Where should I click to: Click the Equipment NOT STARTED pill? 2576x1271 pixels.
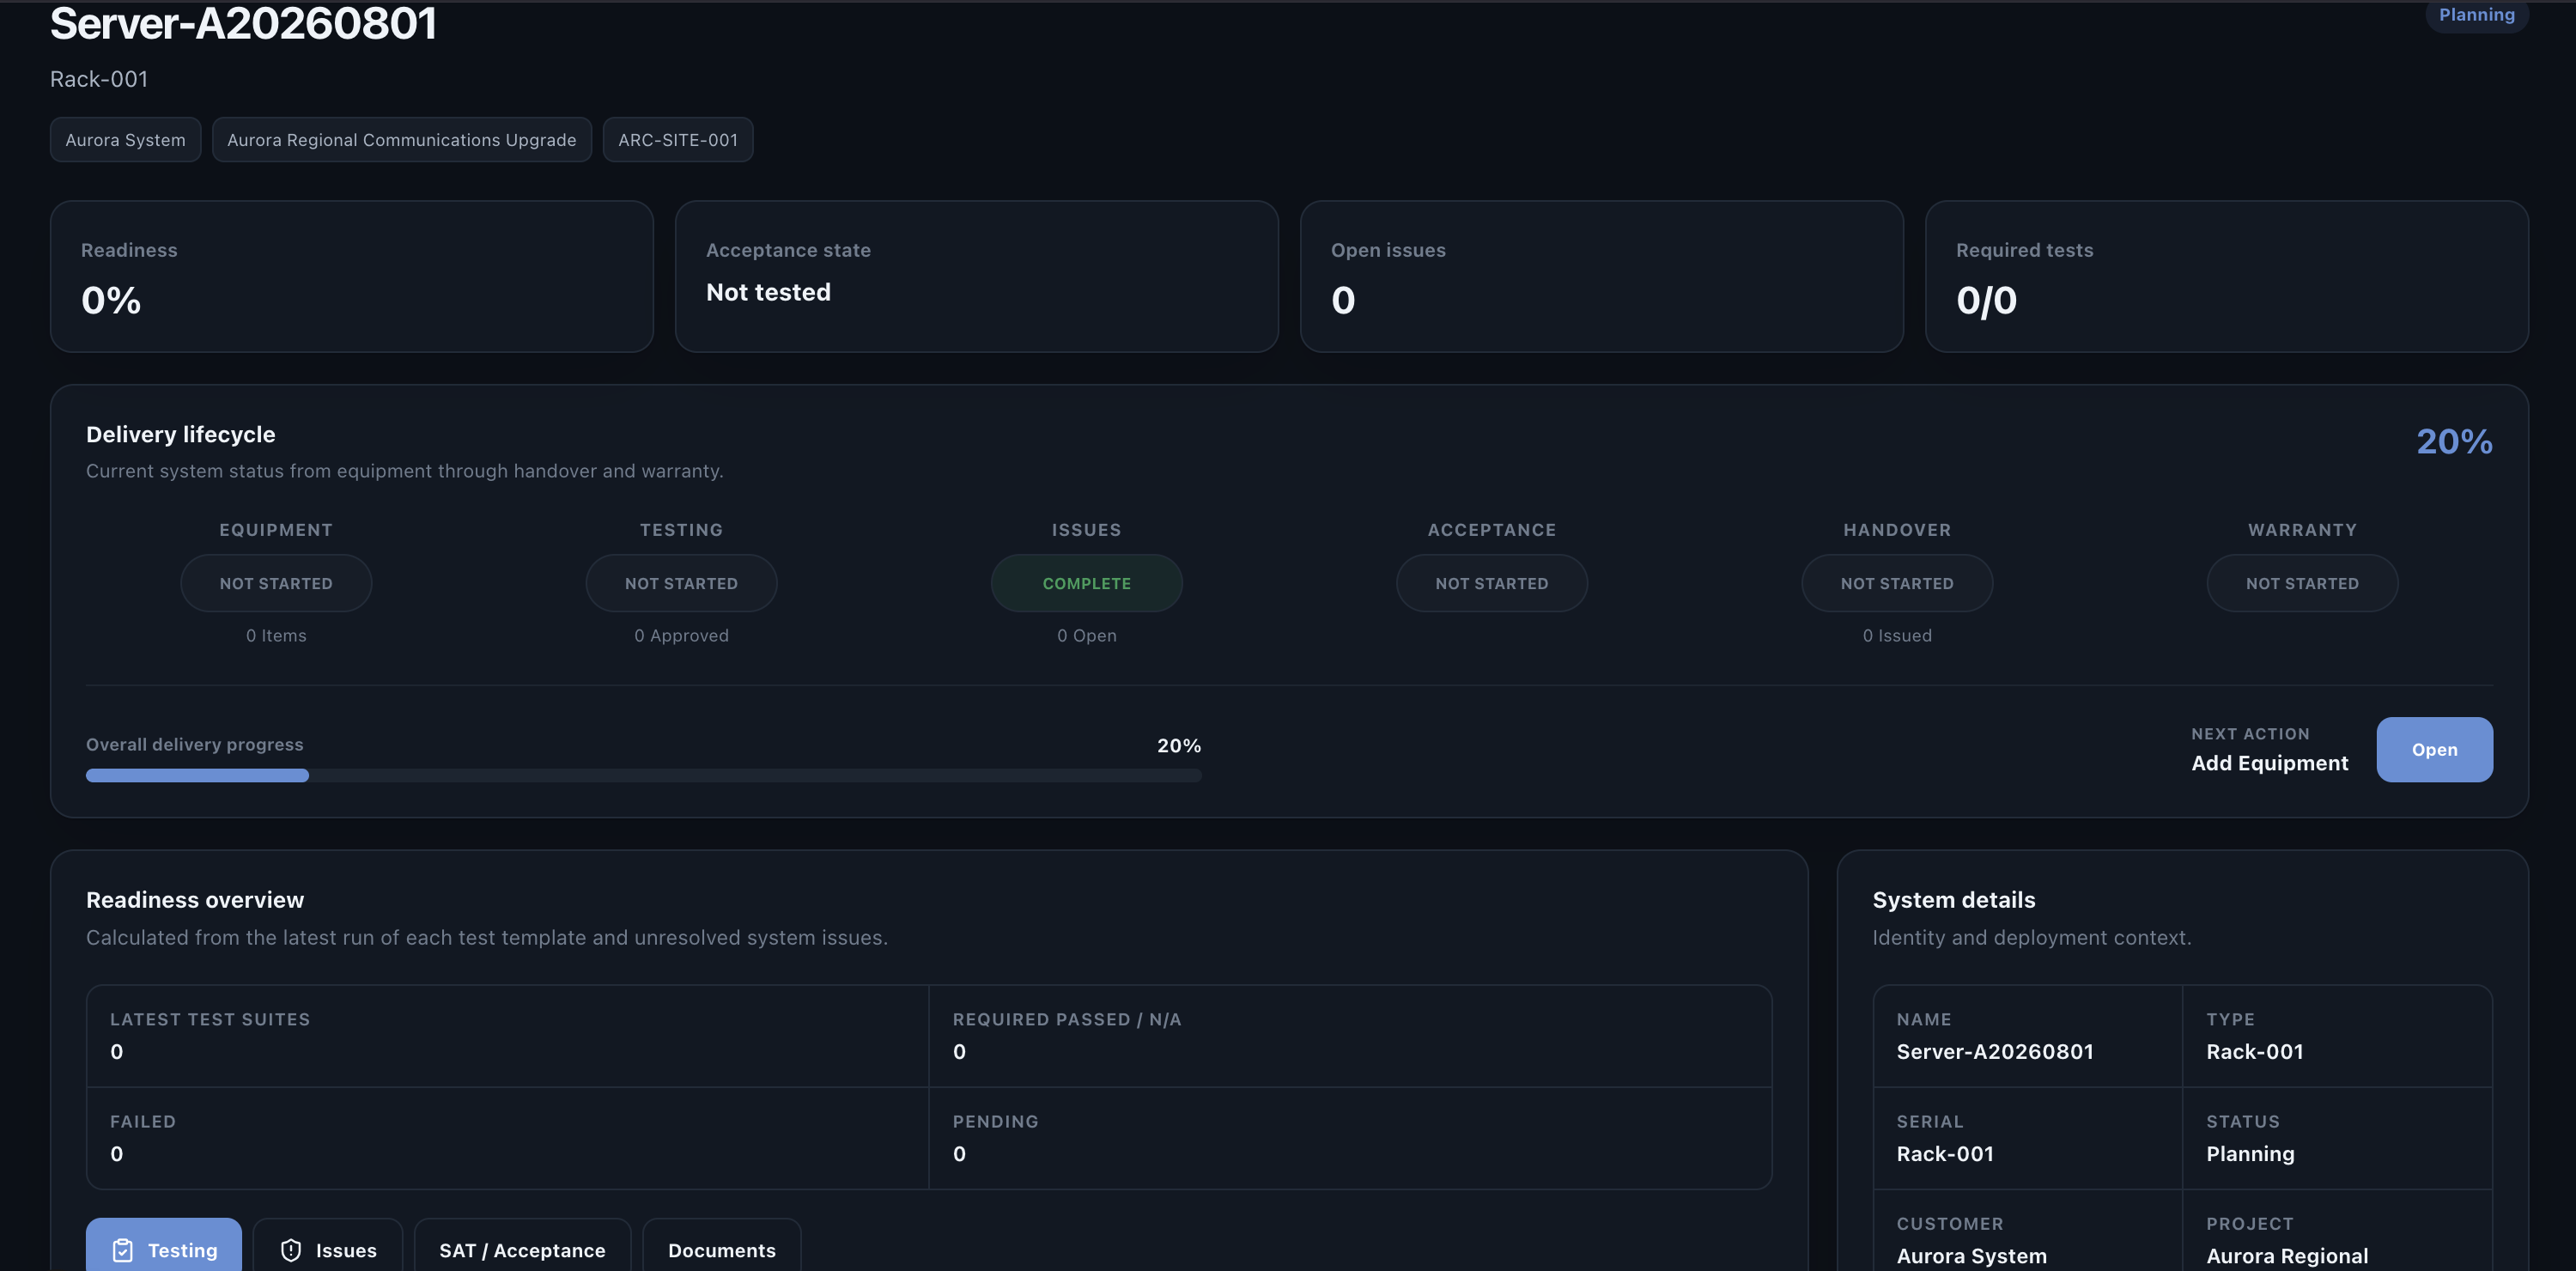coord(276,583)
